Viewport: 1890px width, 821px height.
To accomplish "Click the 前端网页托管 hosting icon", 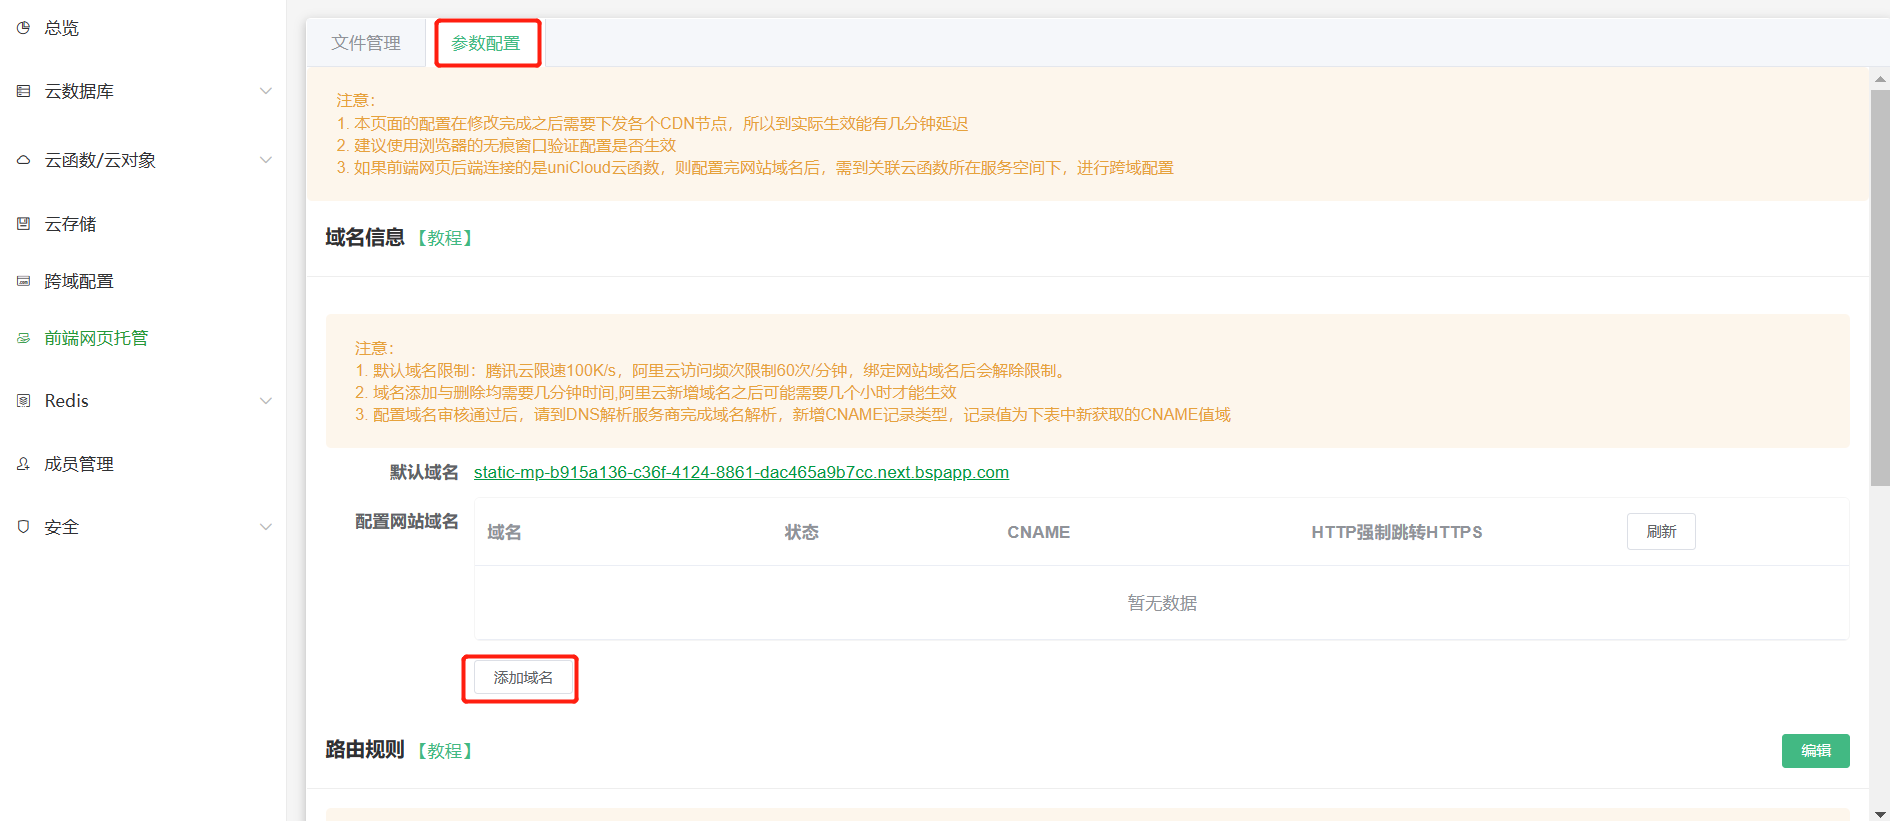I will 23,338.
